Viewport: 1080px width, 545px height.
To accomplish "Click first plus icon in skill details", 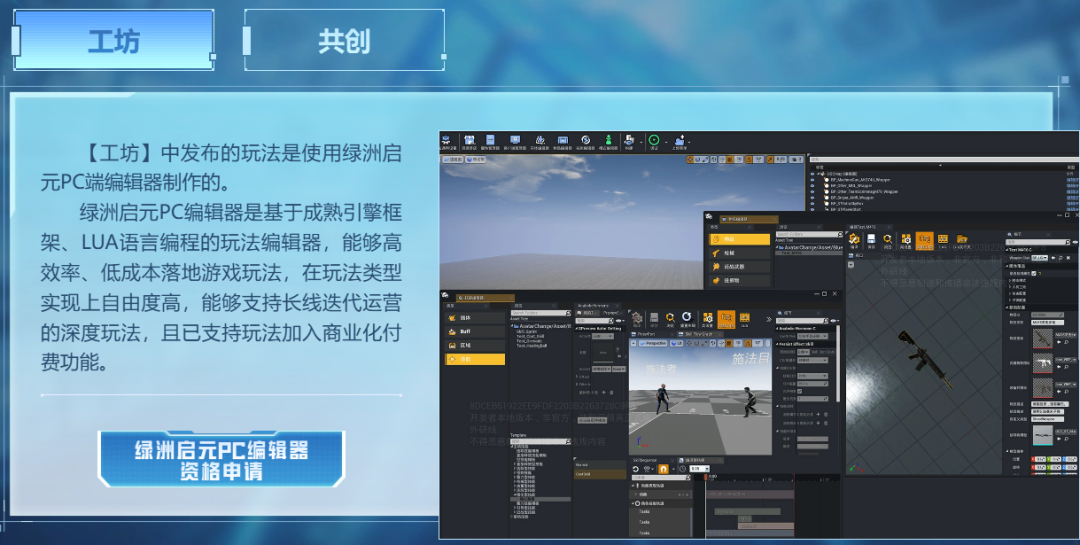I will click(818, 414).
